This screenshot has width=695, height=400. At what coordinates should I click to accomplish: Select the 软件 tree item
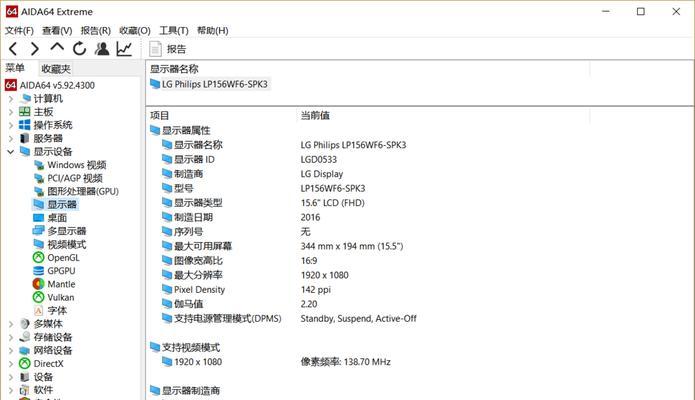tap(43, 390)
